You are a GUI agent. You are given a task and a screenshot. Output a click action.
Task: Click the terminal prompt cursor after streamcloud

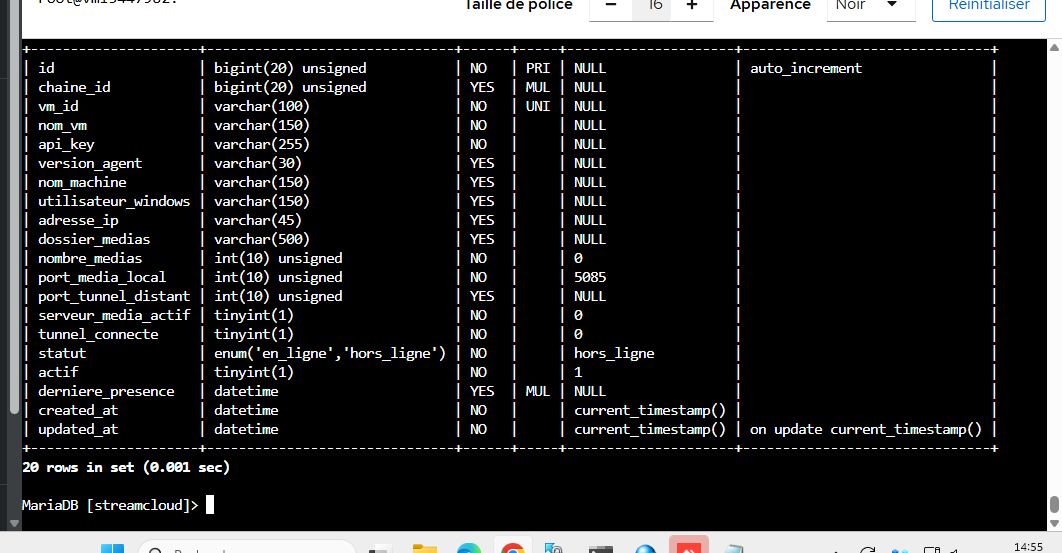tap(210, 505)
